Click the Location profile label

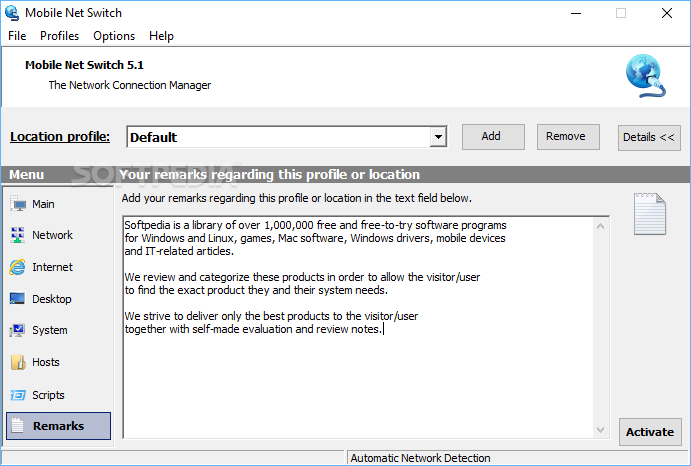(60, 137)
